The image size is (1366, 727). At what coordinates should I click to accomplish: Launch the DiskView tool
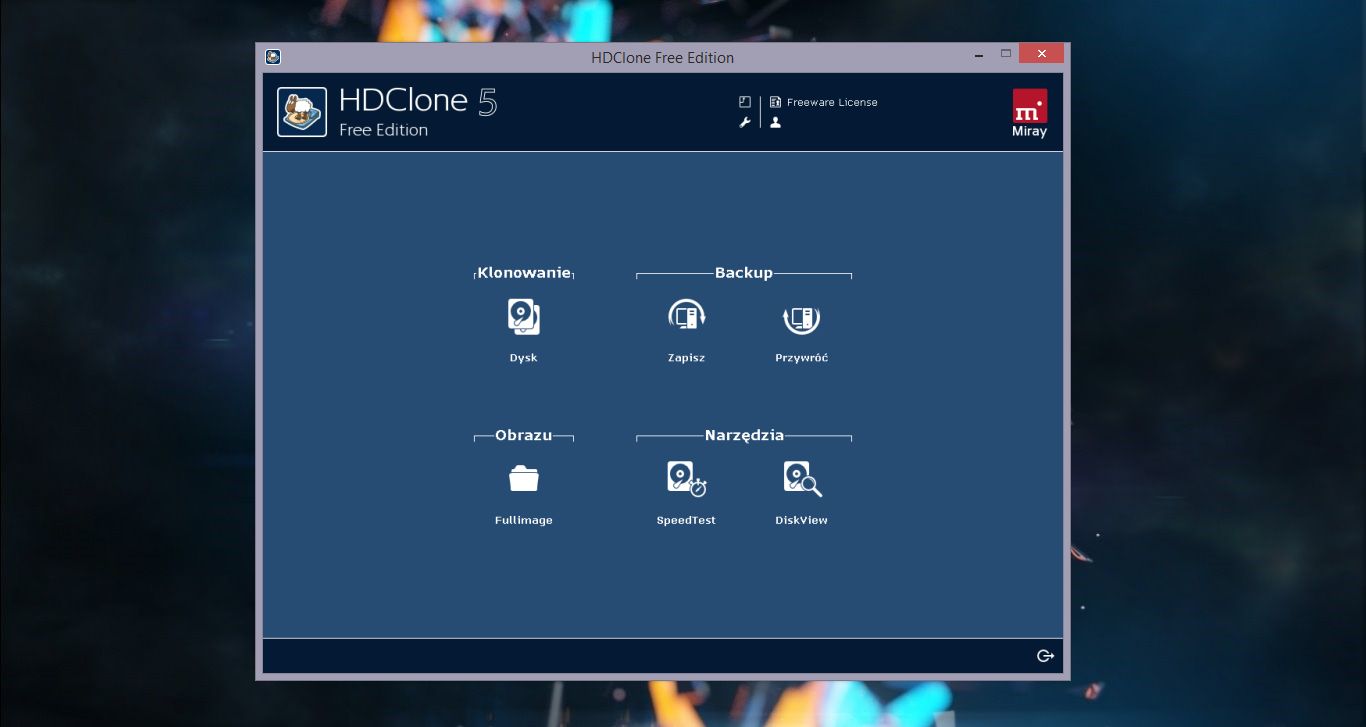point(802,479)
